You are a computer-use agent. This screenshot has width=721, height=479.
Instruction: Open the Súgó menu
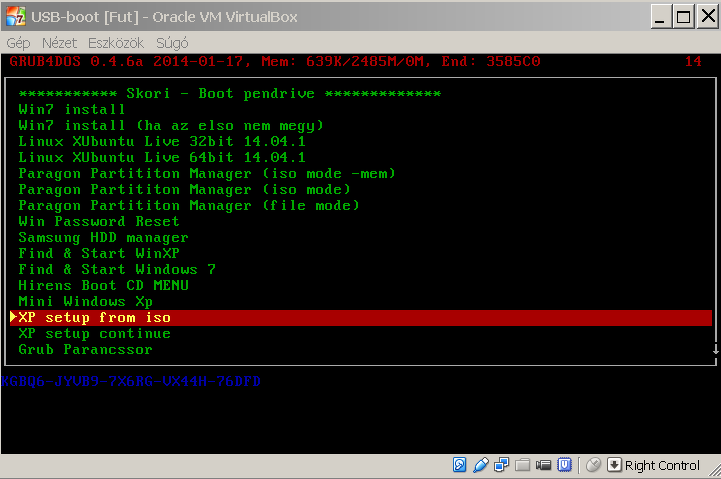pos(172,43)
